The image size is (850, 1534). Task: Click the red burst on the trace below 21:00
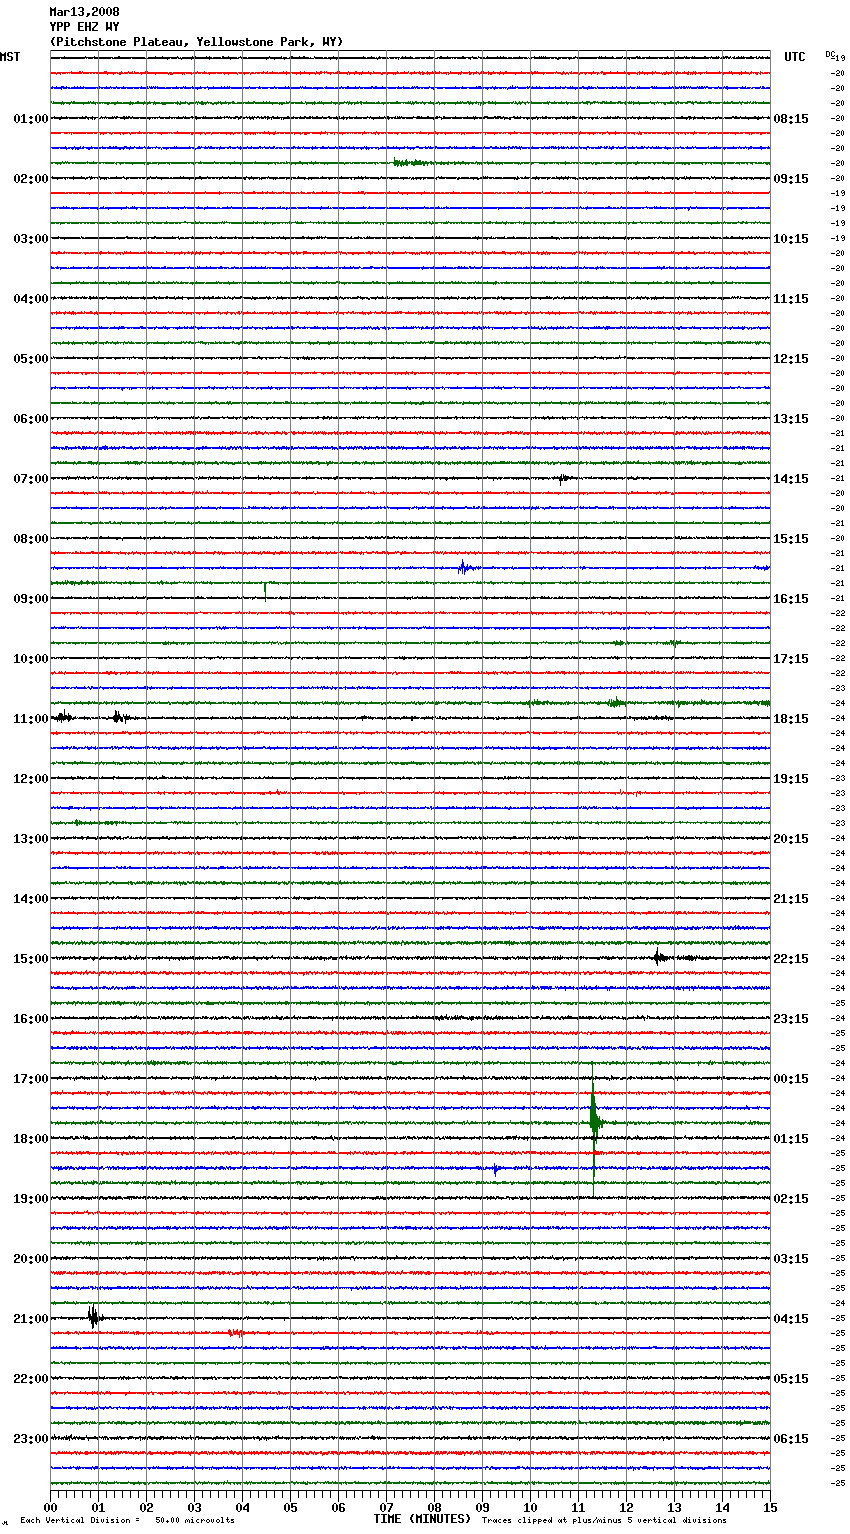tap(236, 1333)
